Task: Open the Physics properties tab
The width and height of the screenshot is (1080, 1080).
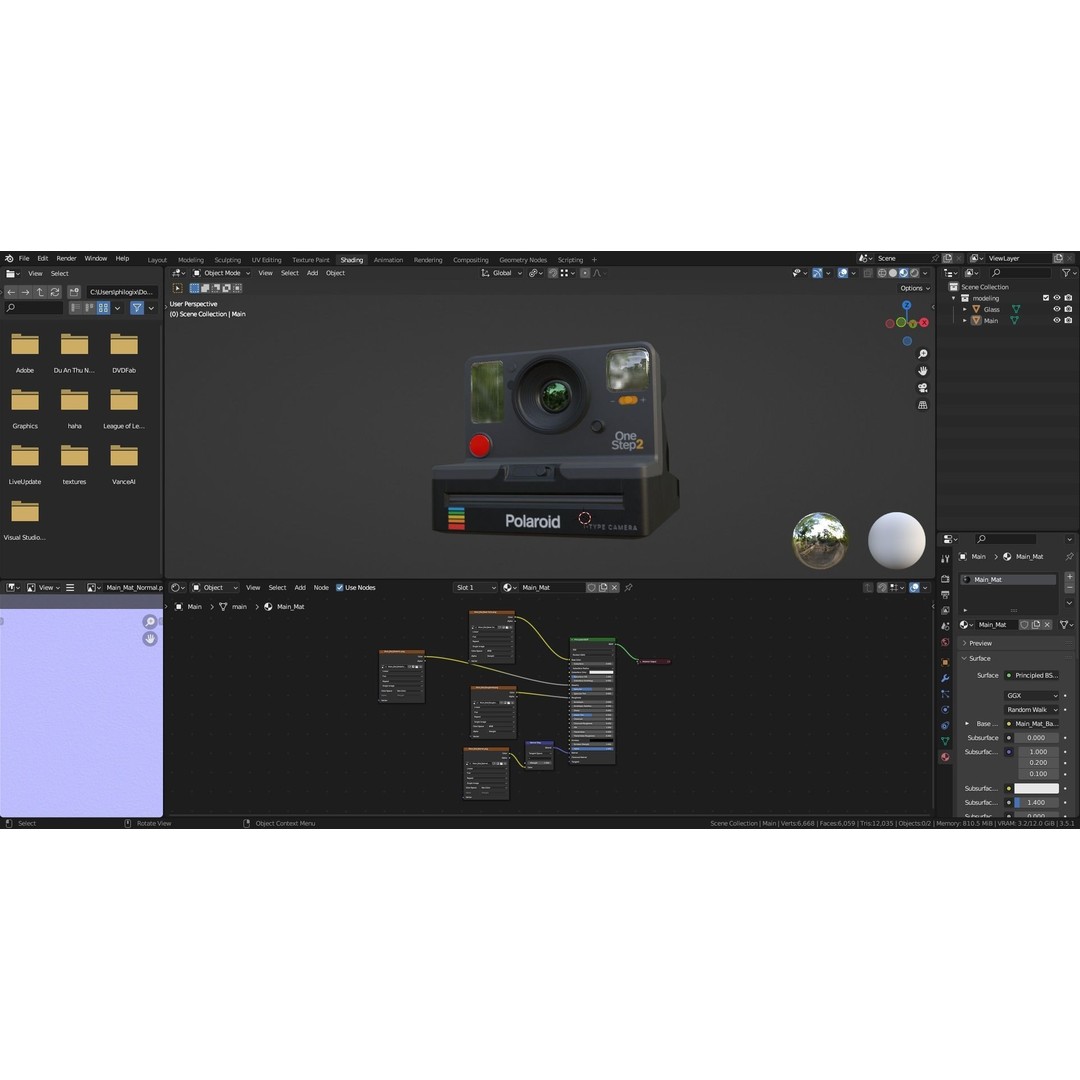Action: 945,710
